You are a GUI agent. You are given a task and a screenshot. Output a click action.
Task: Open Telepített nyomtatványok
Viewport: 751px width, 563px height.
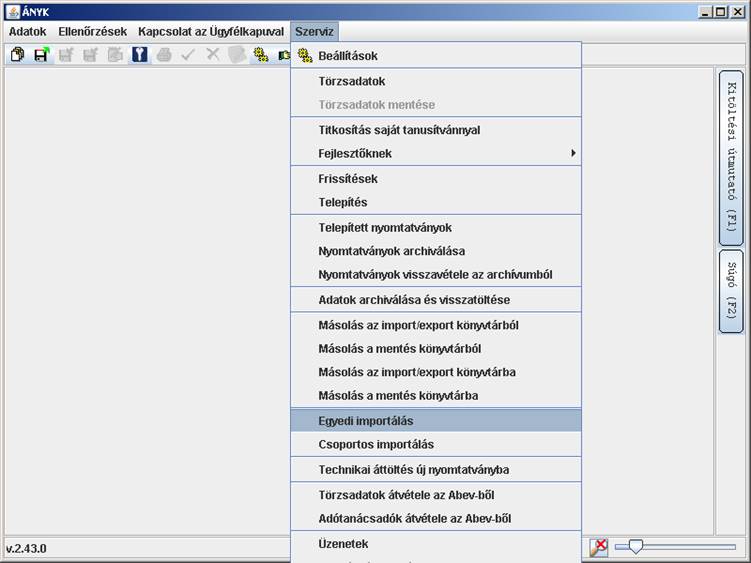pyautogui.click(x=436, y=228)
